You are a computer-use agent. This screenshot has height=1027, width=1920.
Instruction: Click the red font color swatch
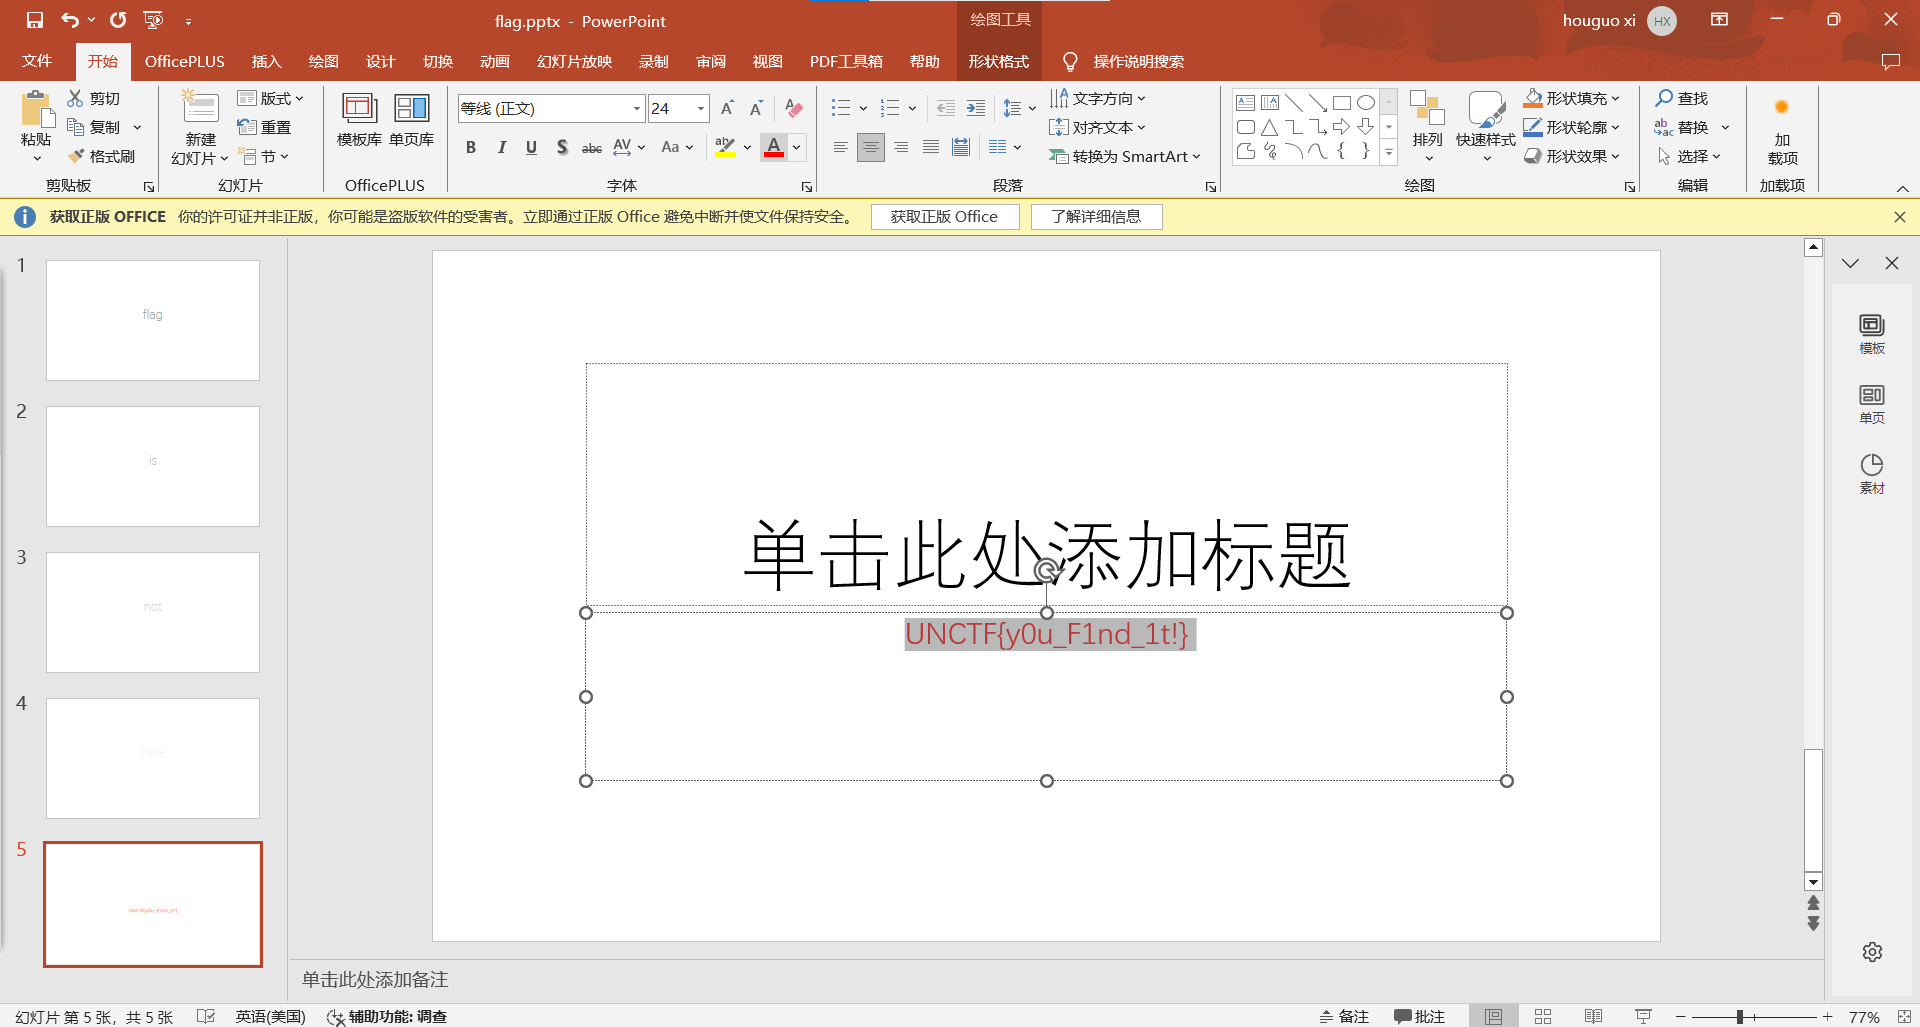point(774,147)
